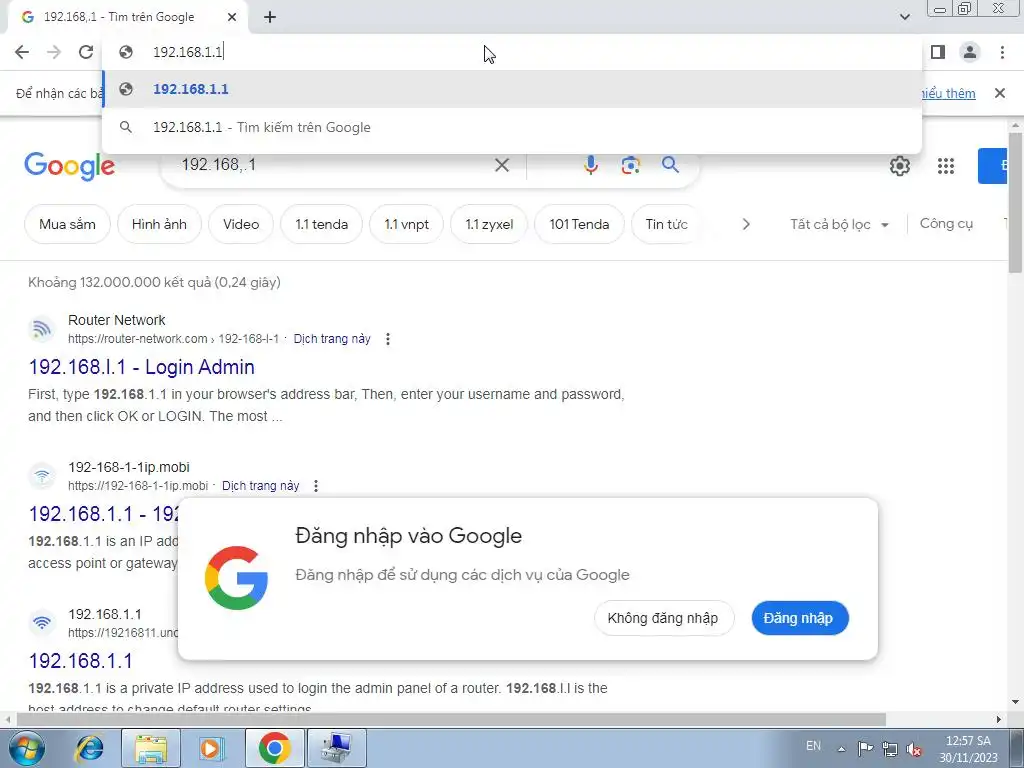Open Google settings gear icon

tap(899, 166)
